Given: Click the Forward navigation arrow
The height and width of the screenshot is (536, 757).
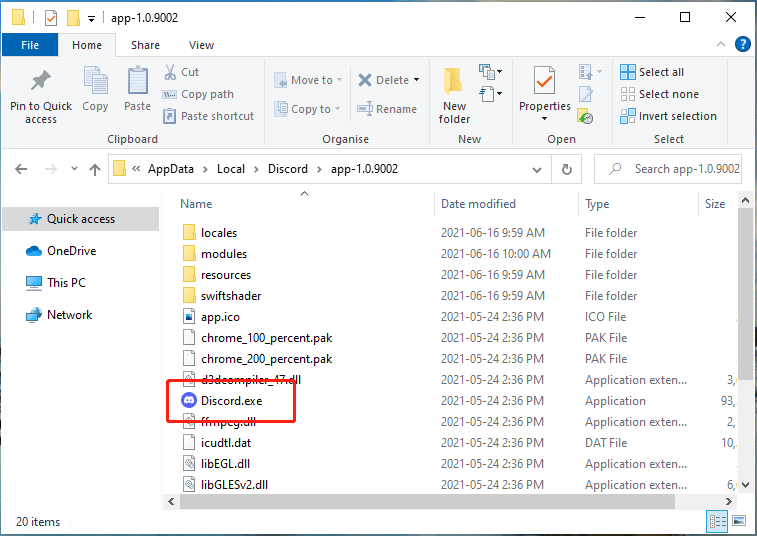Looking at the screenshot, I should (51, 169).
